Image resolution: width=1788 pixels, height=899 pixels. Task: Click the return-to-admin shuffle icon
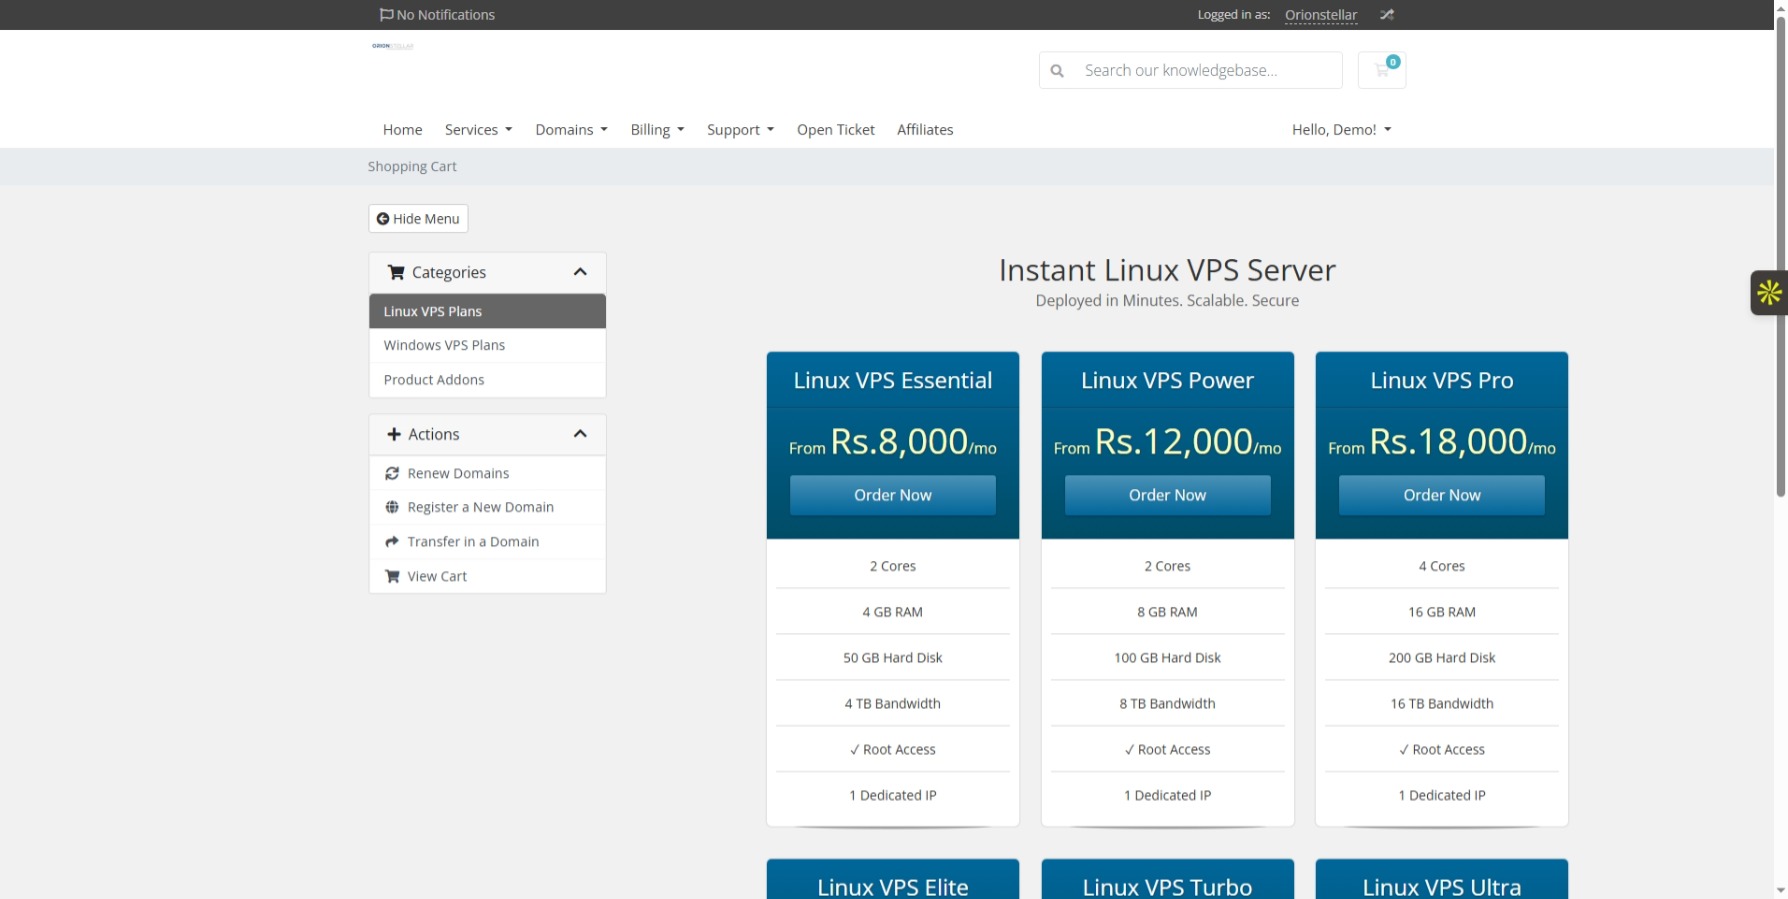tap(1386, 15)
